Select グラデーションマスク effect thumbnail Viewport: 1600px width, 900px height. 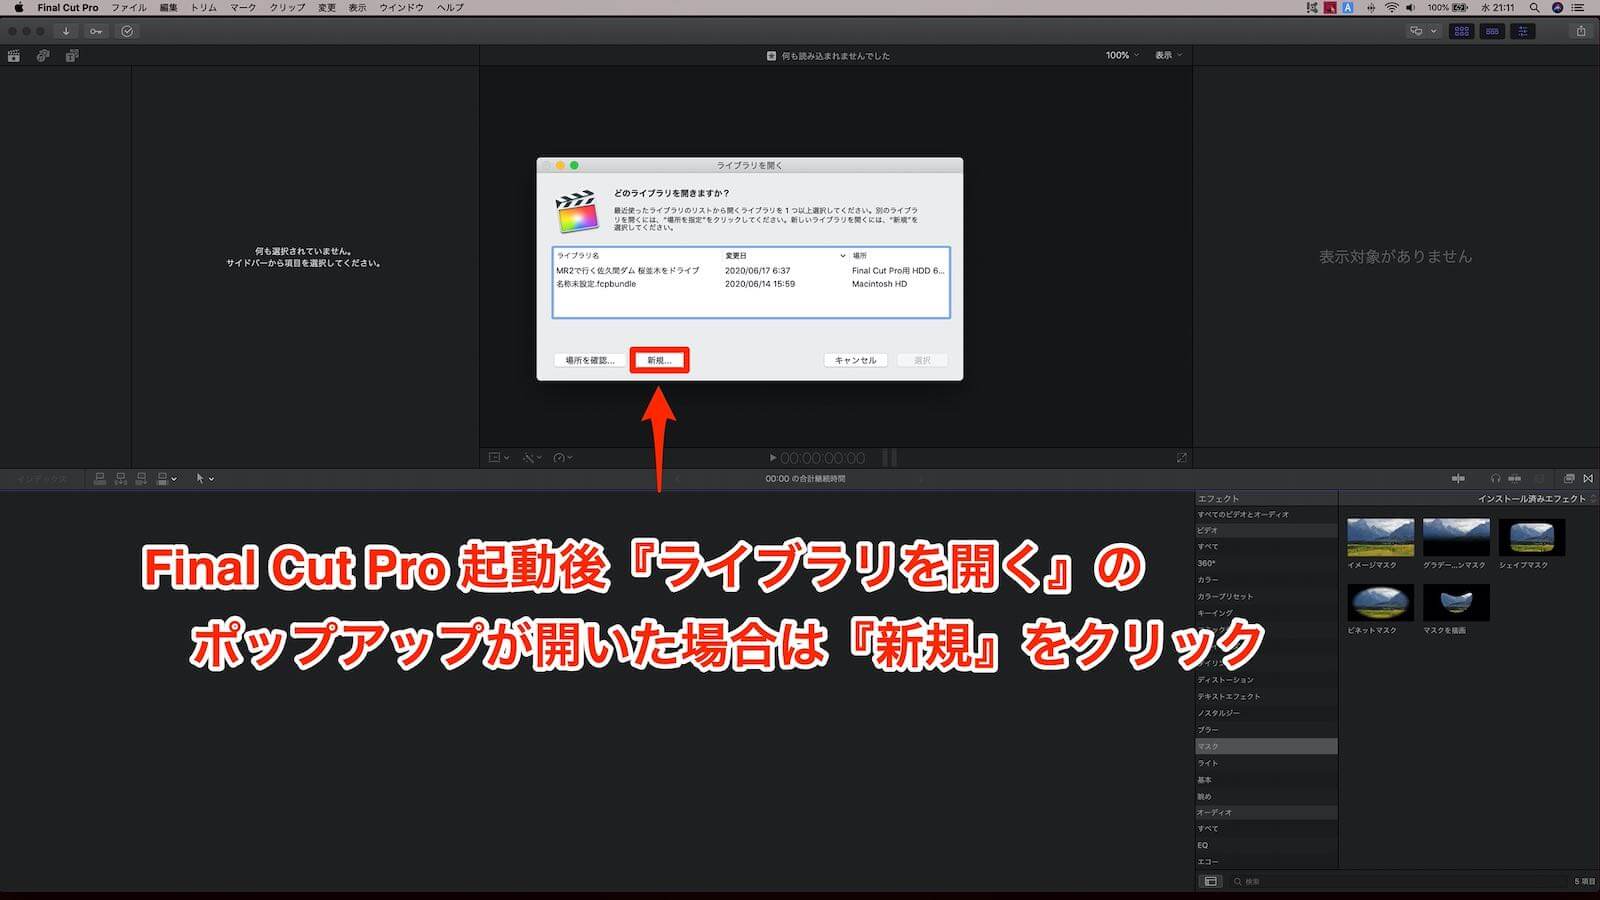tap(1456, 537)
